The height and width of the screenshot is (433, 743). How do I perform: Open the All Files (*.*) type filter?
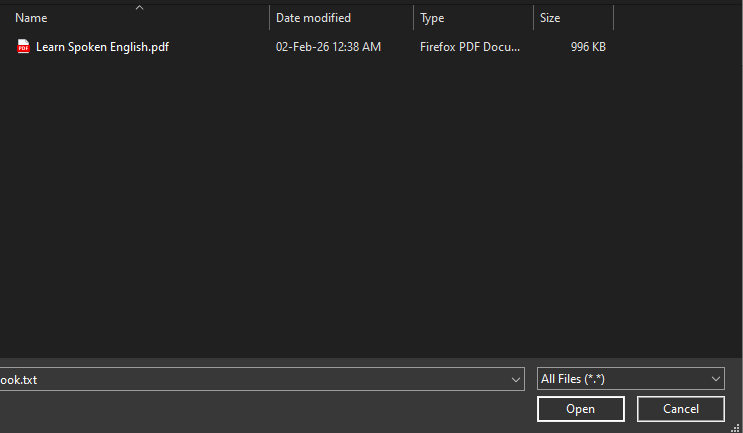click(620, 379)
